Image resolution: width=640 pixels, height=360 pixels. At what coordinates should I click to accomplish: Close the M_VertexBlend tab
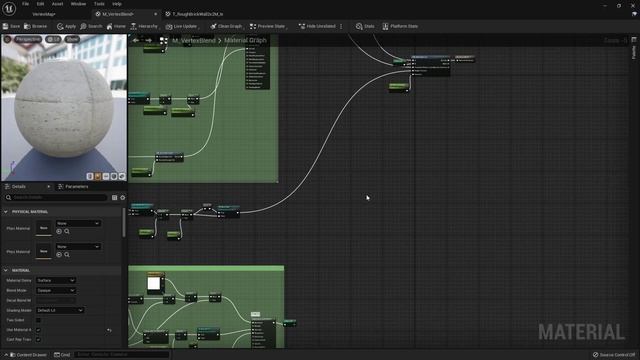click(155, 14)
